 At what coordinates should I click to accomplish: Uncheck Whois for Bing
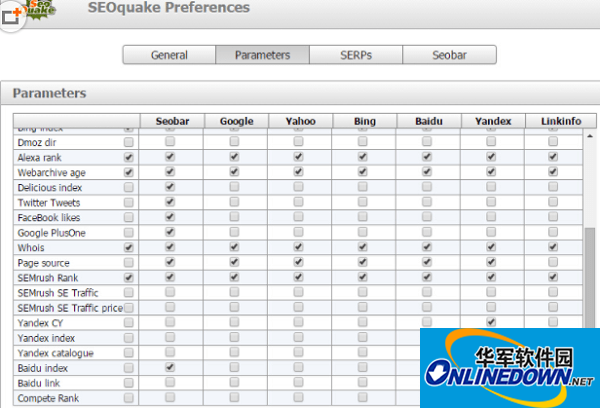[x=363, y=247]
